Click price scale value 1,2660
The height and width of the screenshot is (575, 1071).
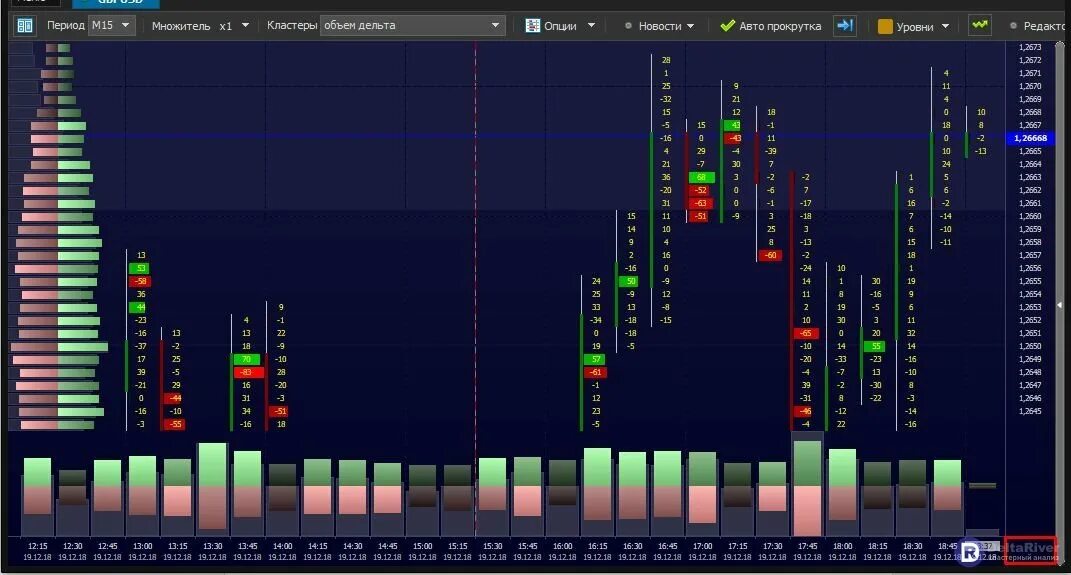click(x=1030, y=216)
